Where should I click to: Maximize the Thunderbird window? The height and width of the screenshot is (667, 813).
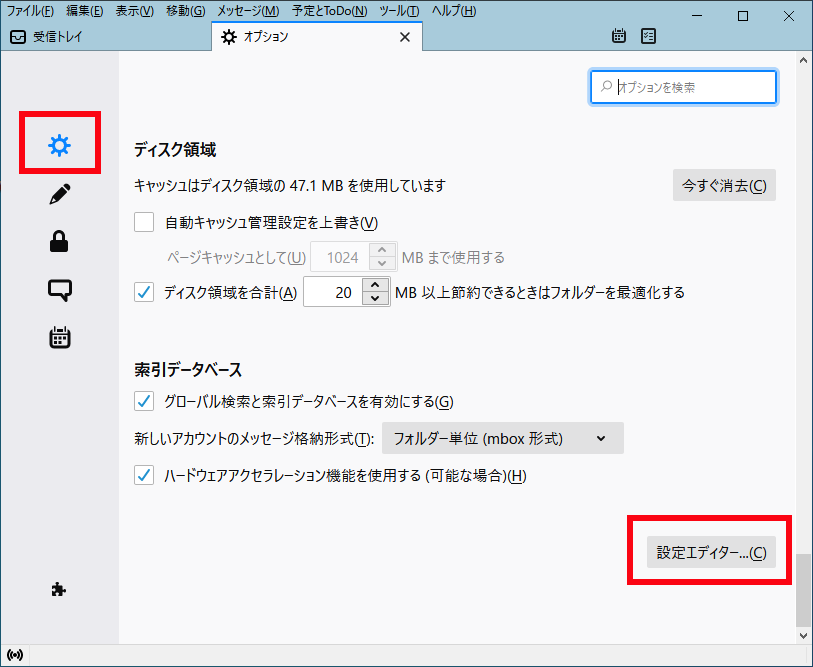click(742, 16)
